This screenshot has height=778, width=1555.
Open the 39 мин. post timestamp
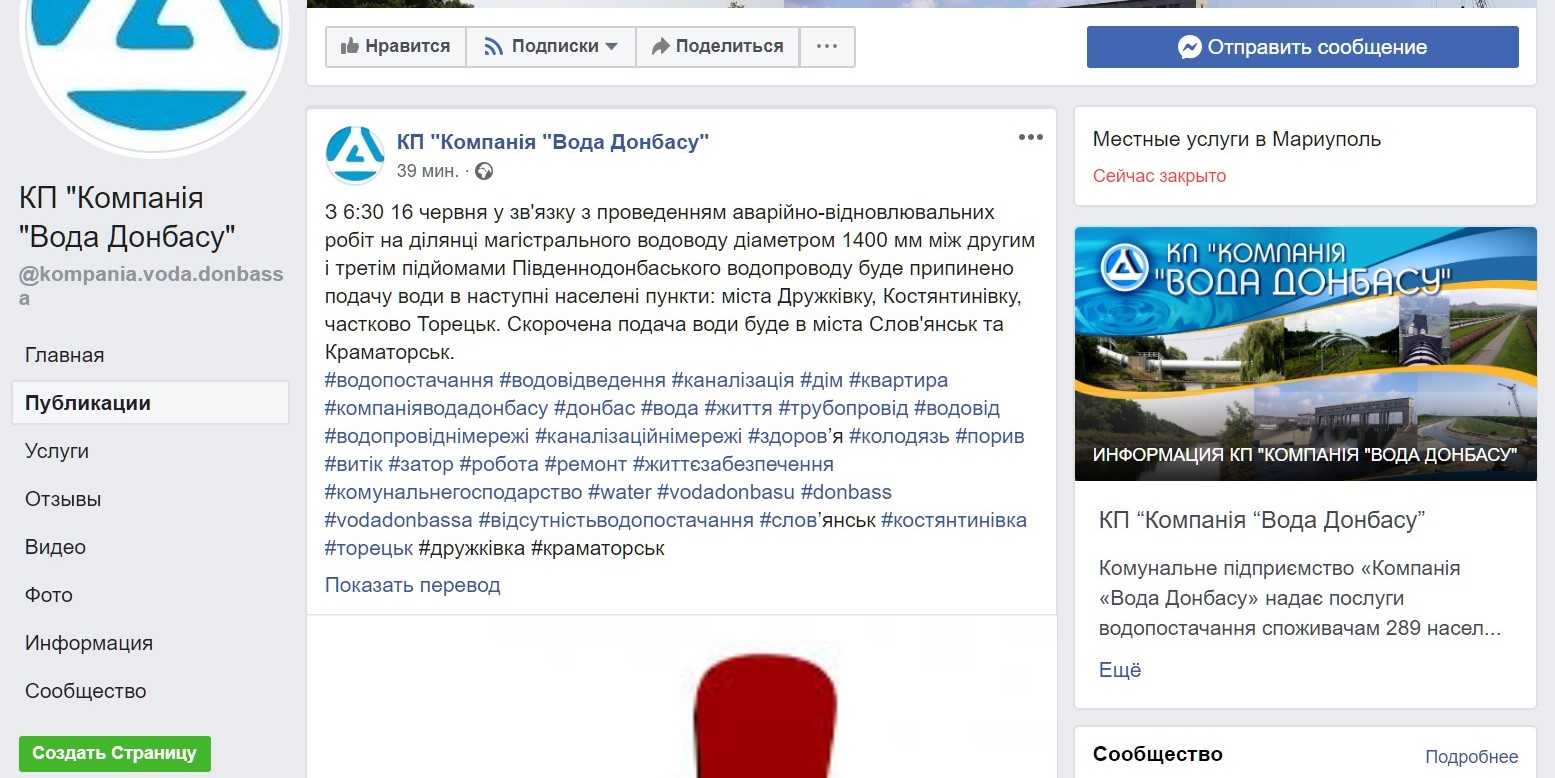click(x=427, y=171)
